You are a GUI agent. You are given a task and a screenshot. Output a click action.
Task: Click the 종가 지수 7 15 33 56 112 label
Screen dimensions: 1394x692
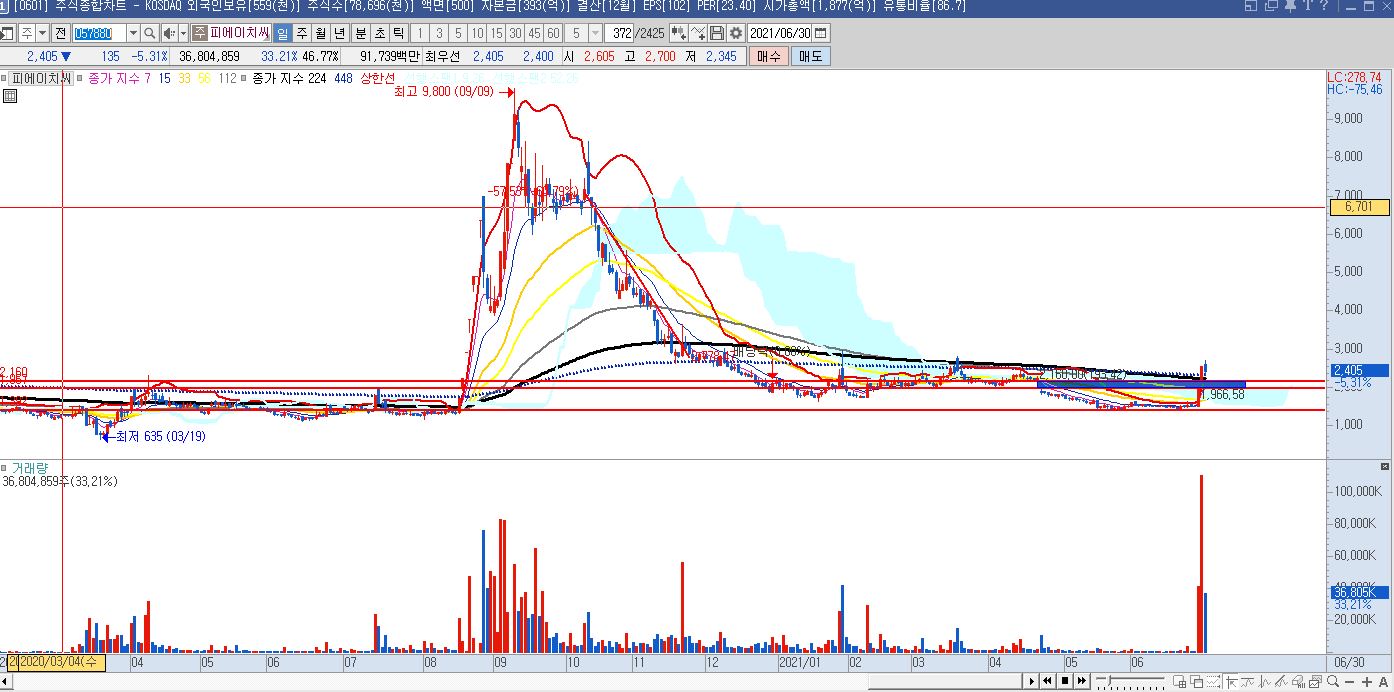point(162,78)
